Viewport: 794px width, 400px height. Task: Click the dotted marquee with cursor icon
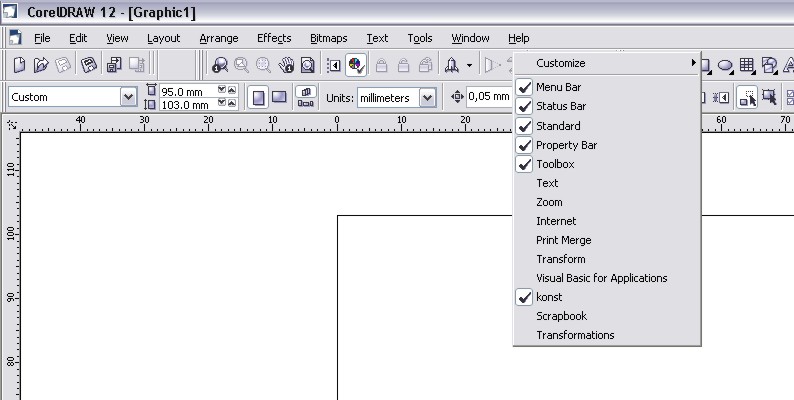[x=747, y=97]
